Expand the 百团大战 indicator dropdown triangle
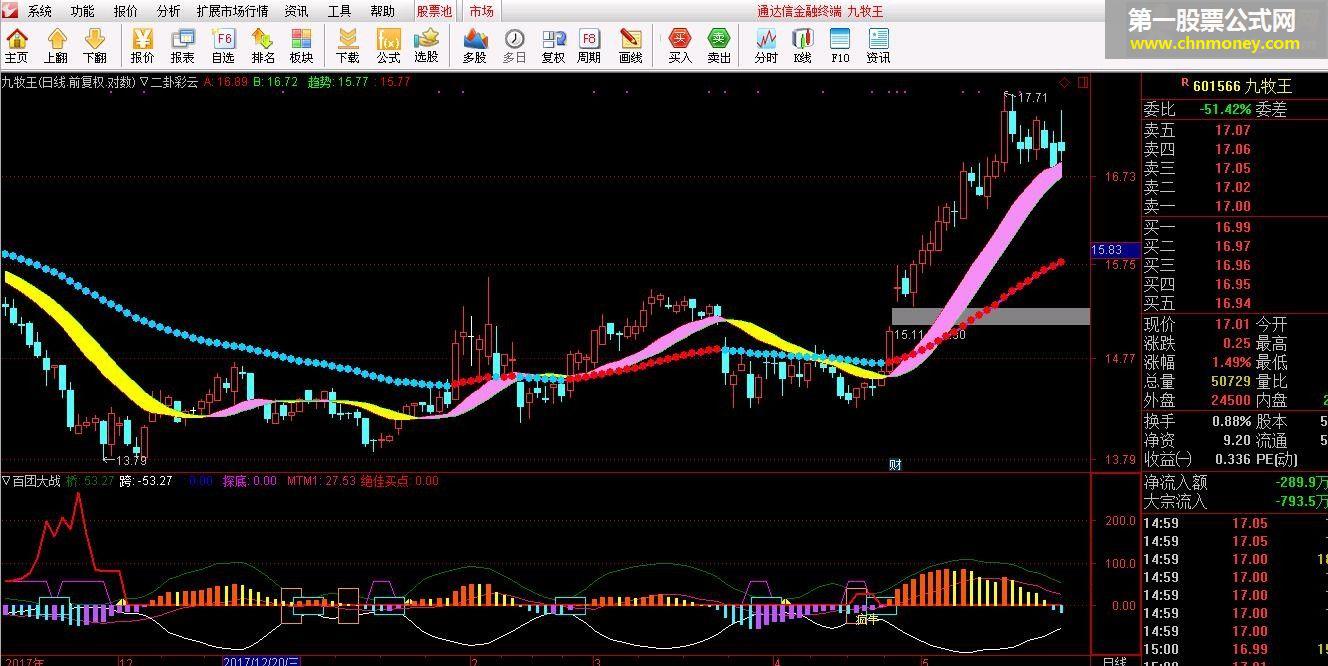Screen dimensions: 1328x666 (6, 481)
